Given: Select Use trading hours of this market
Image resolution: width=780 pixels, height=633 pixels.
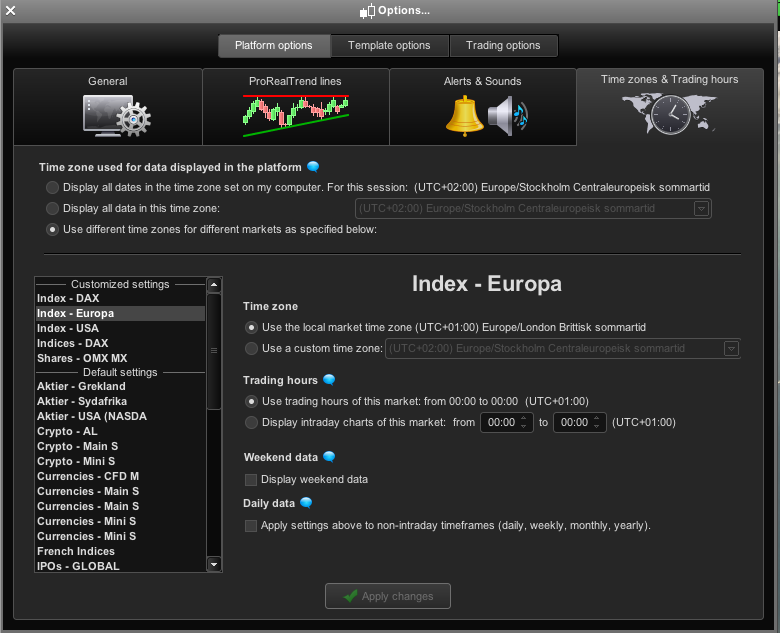Looking at the screenshot, I should coord(251,401).
